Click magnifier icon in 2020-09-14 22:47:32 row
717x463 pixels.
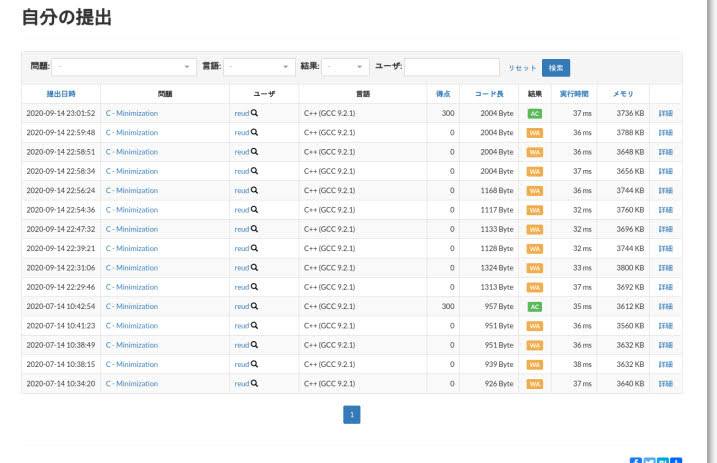click(254, 229)
